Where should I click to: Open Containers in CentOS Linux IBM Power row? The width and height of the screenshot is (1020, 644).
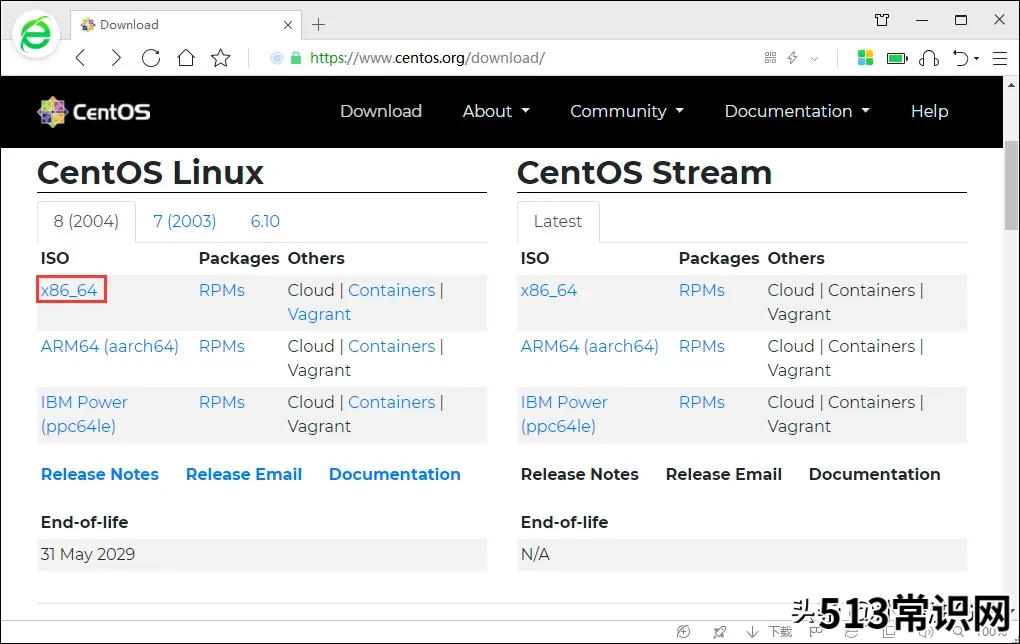(392, 402)
